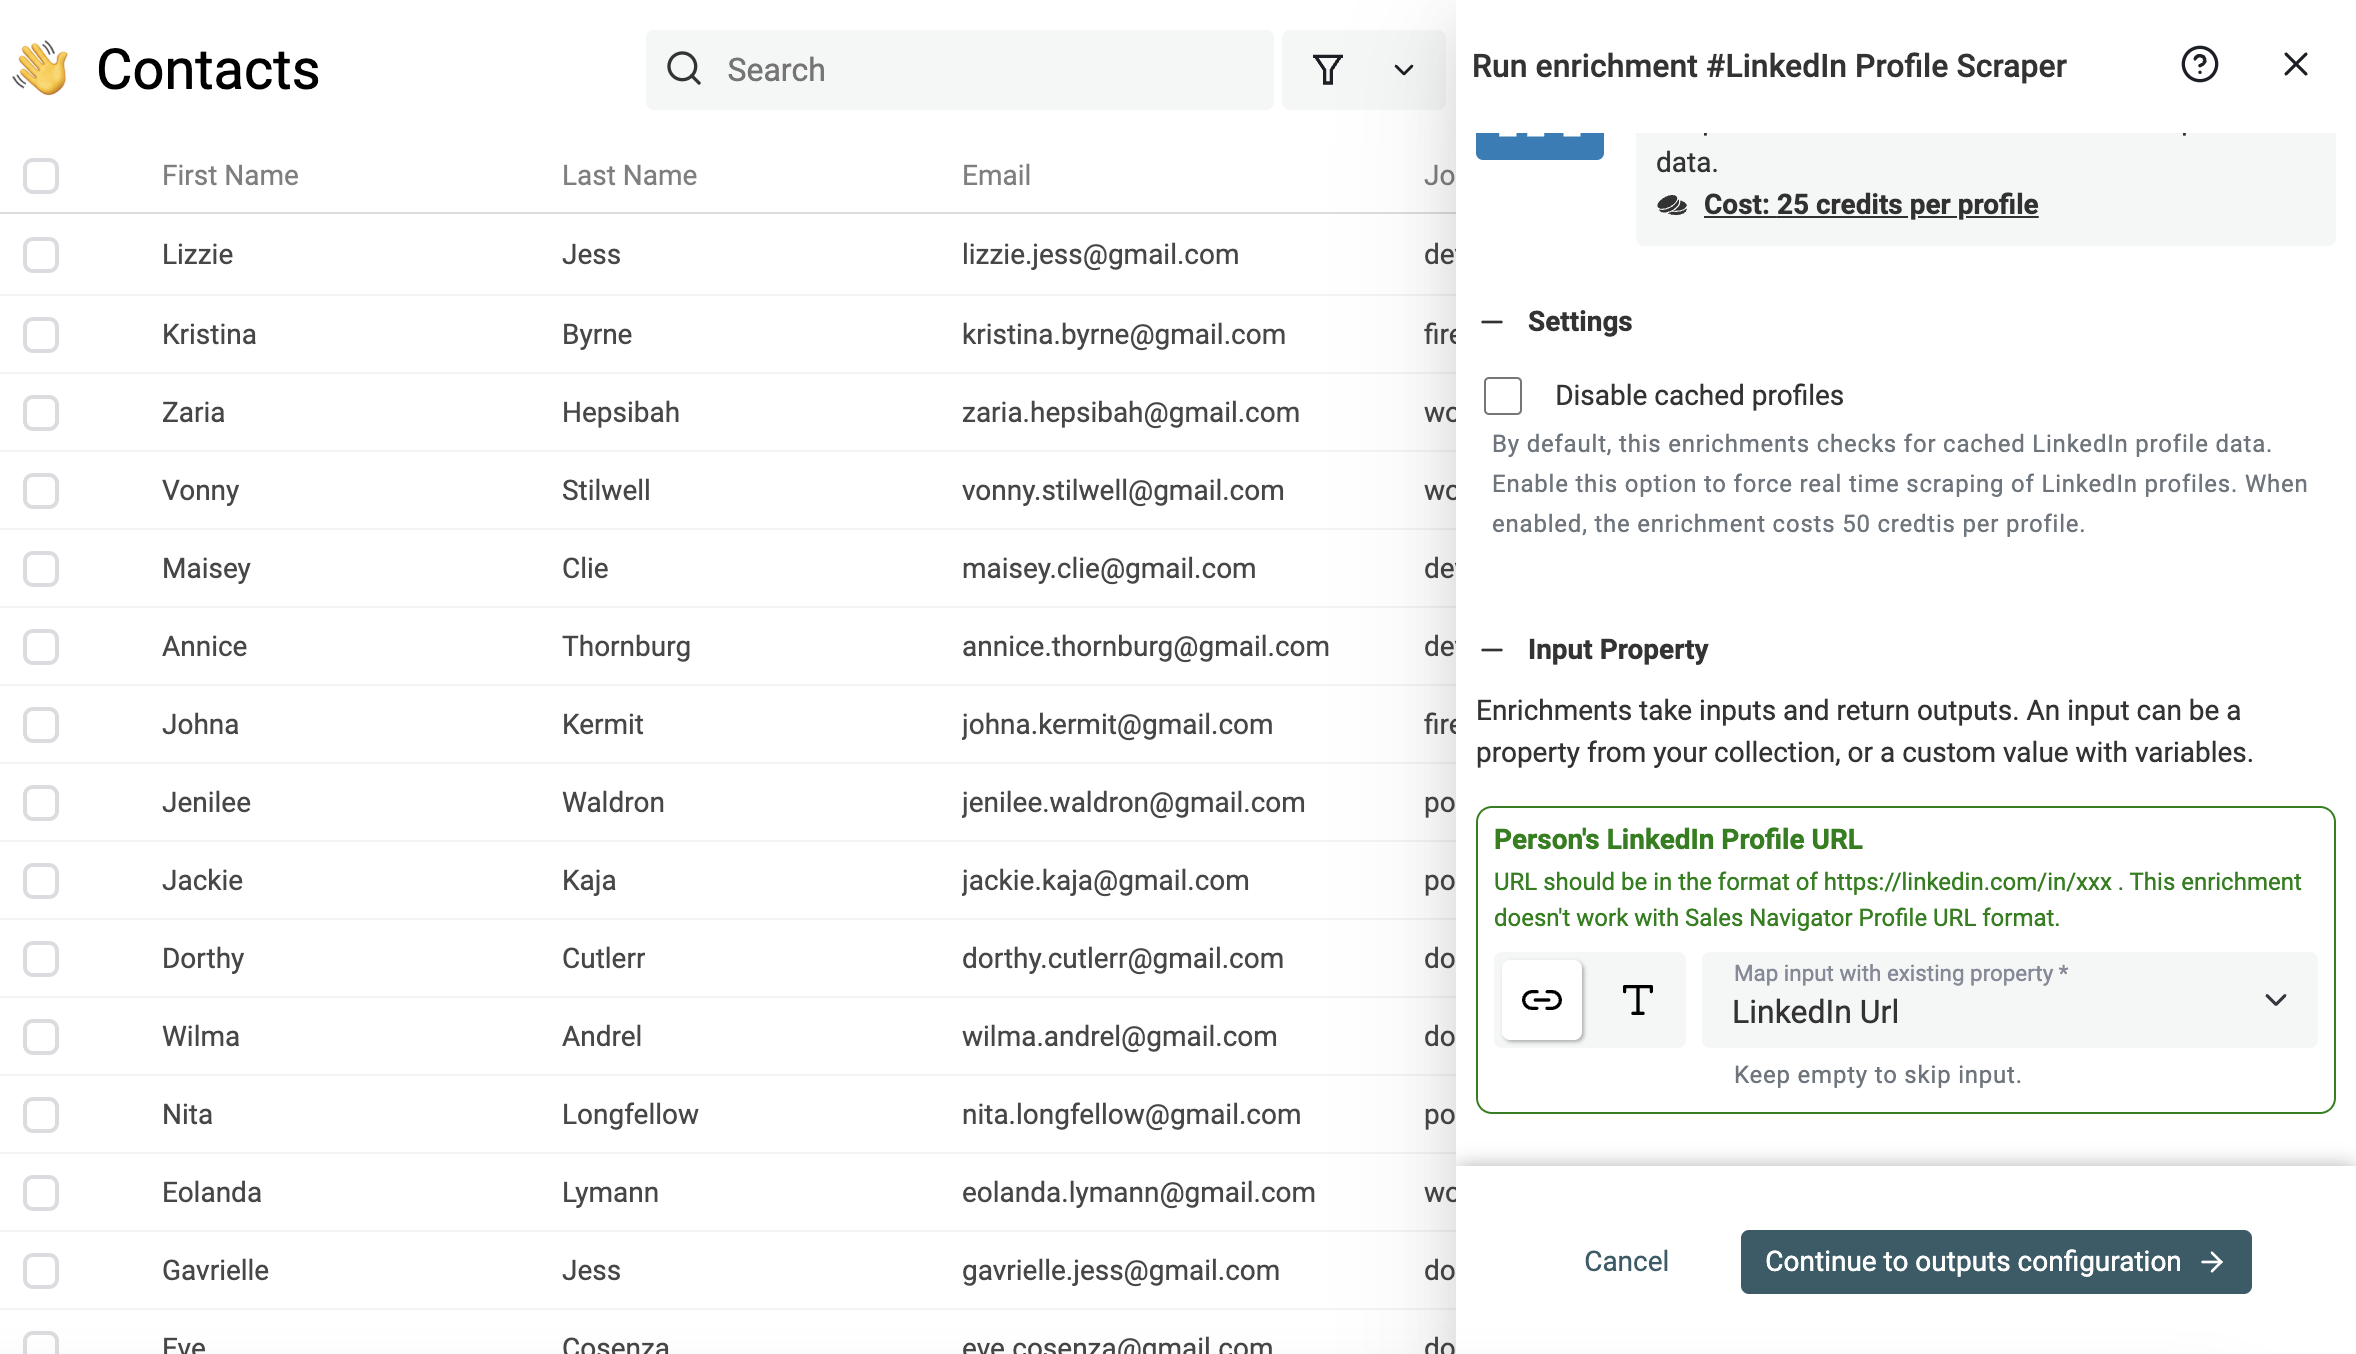The image size is (2356, 1354).
Task: Switch to custom text input using the T icon
Action: [1637, 999]
